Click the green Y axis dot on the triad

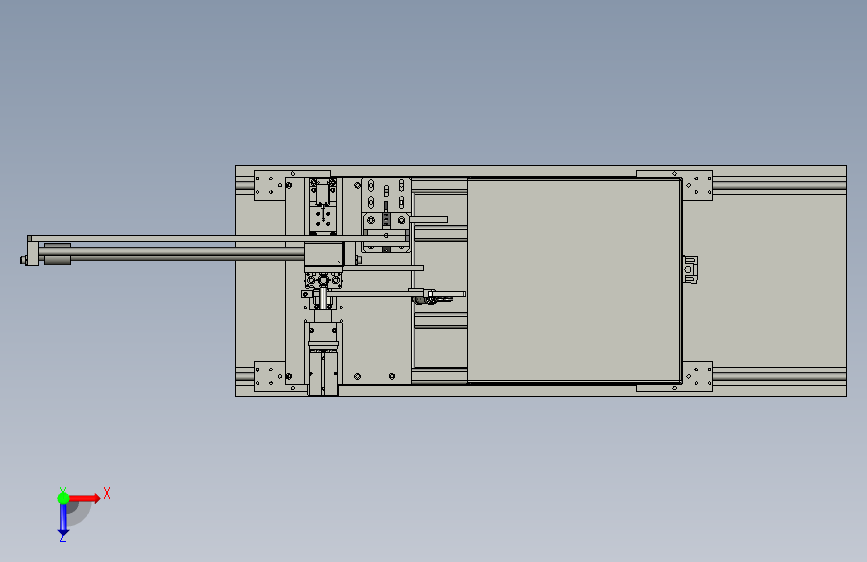pos(63,498)
